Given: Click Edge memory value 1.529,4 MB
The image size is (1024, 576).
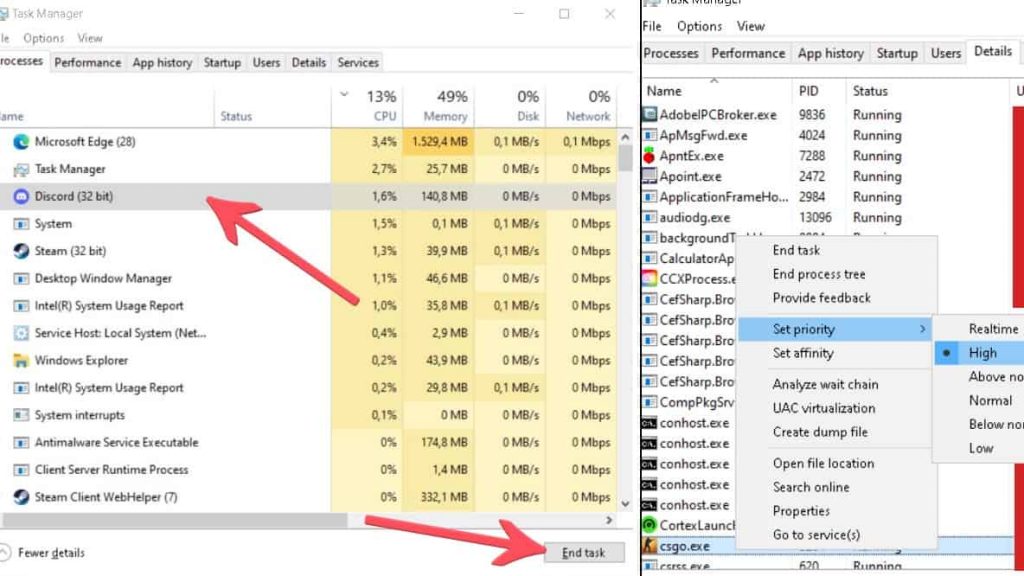Looking at the screenshot, I should (x=440, y=142).
